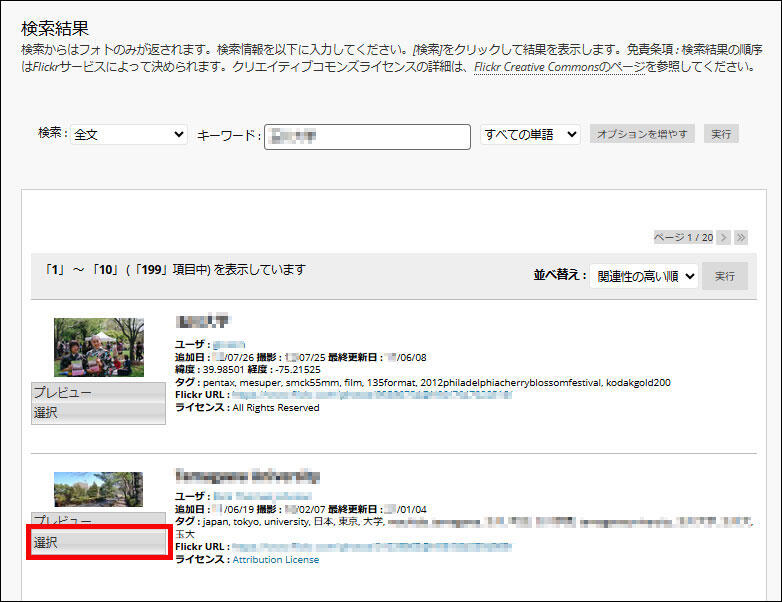
Task: Open the first result's user name link
Action: click(x=229, y=345)
